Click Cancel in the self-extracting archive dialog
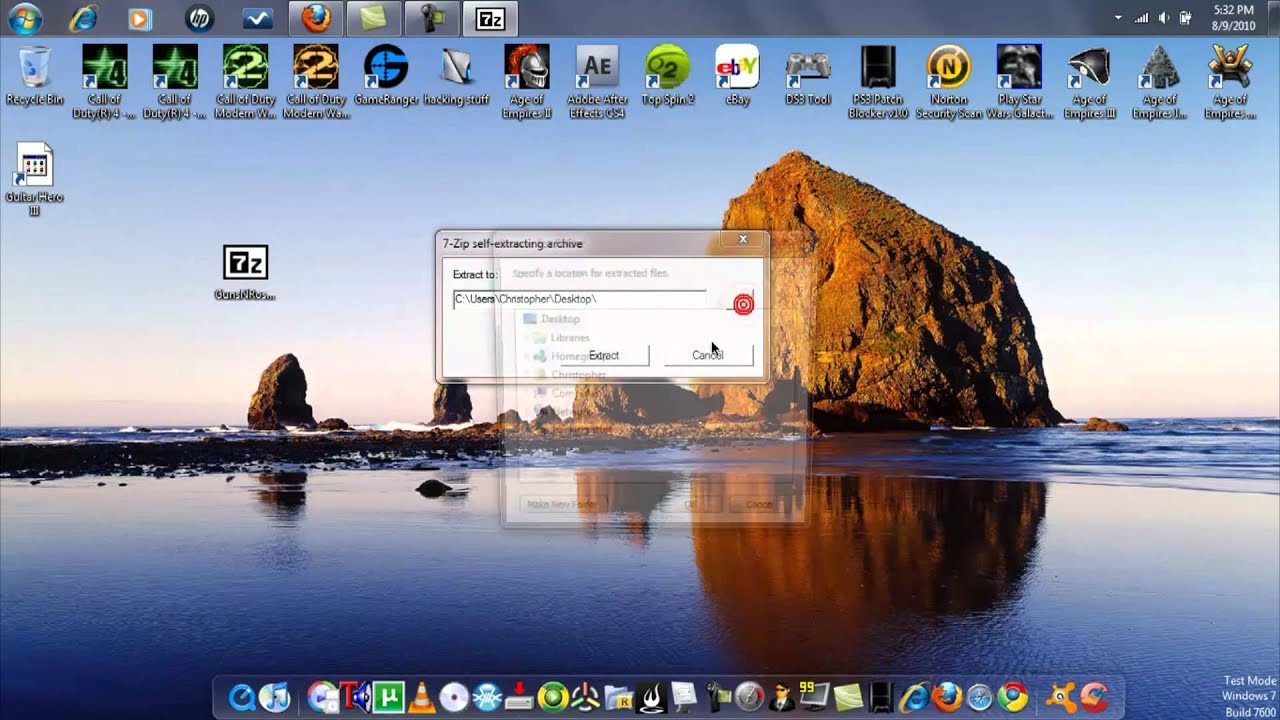The height and width of the screenshot is (720, 1280). [x=708, y=355]
